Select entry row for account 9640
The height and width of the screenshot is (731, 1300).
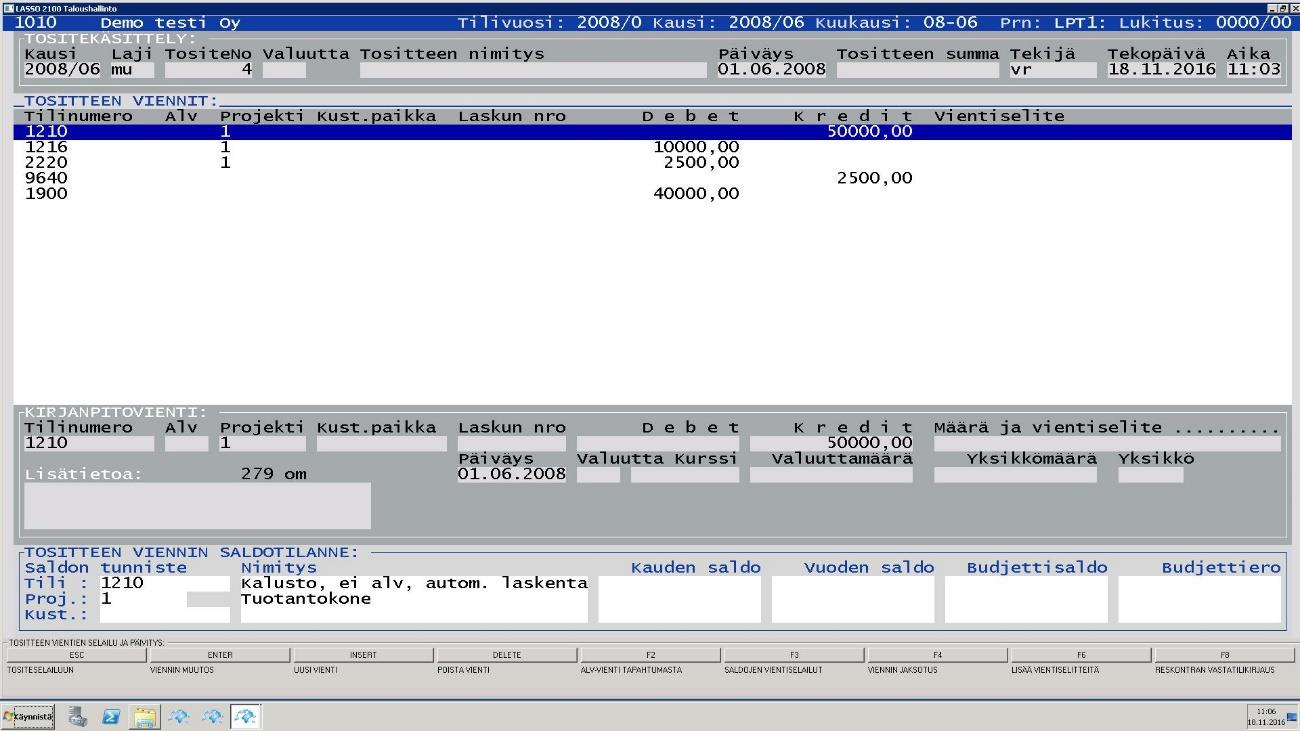[652, 178]
